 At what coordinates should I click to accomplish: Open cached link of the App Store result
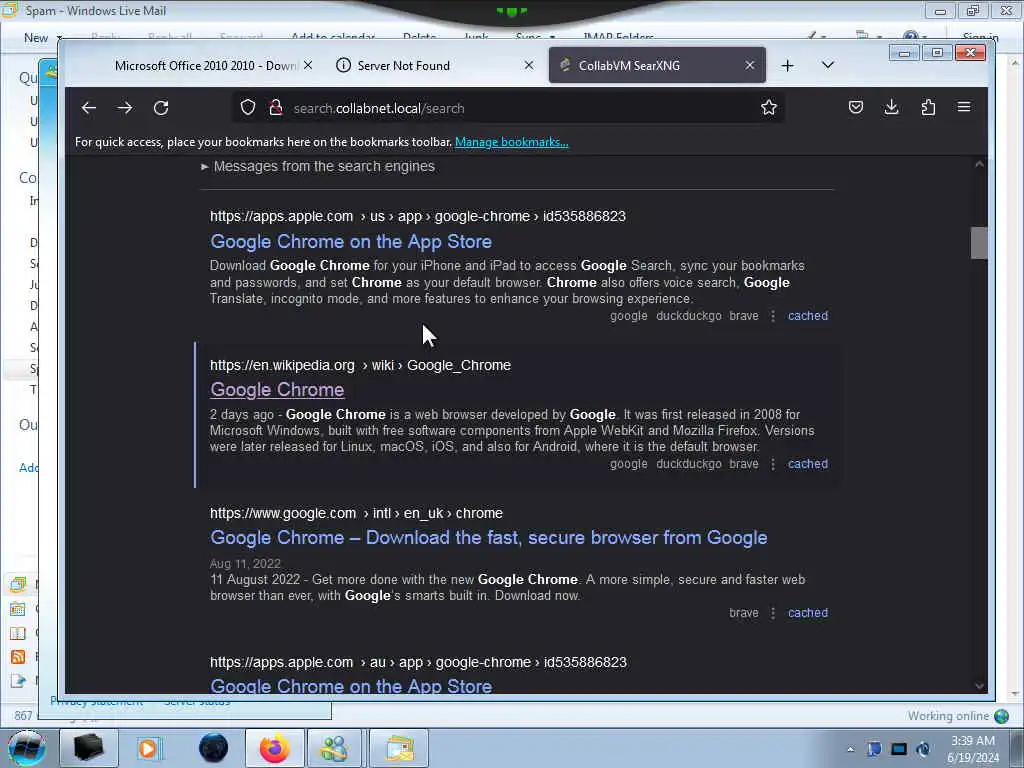tap(808, 316)
